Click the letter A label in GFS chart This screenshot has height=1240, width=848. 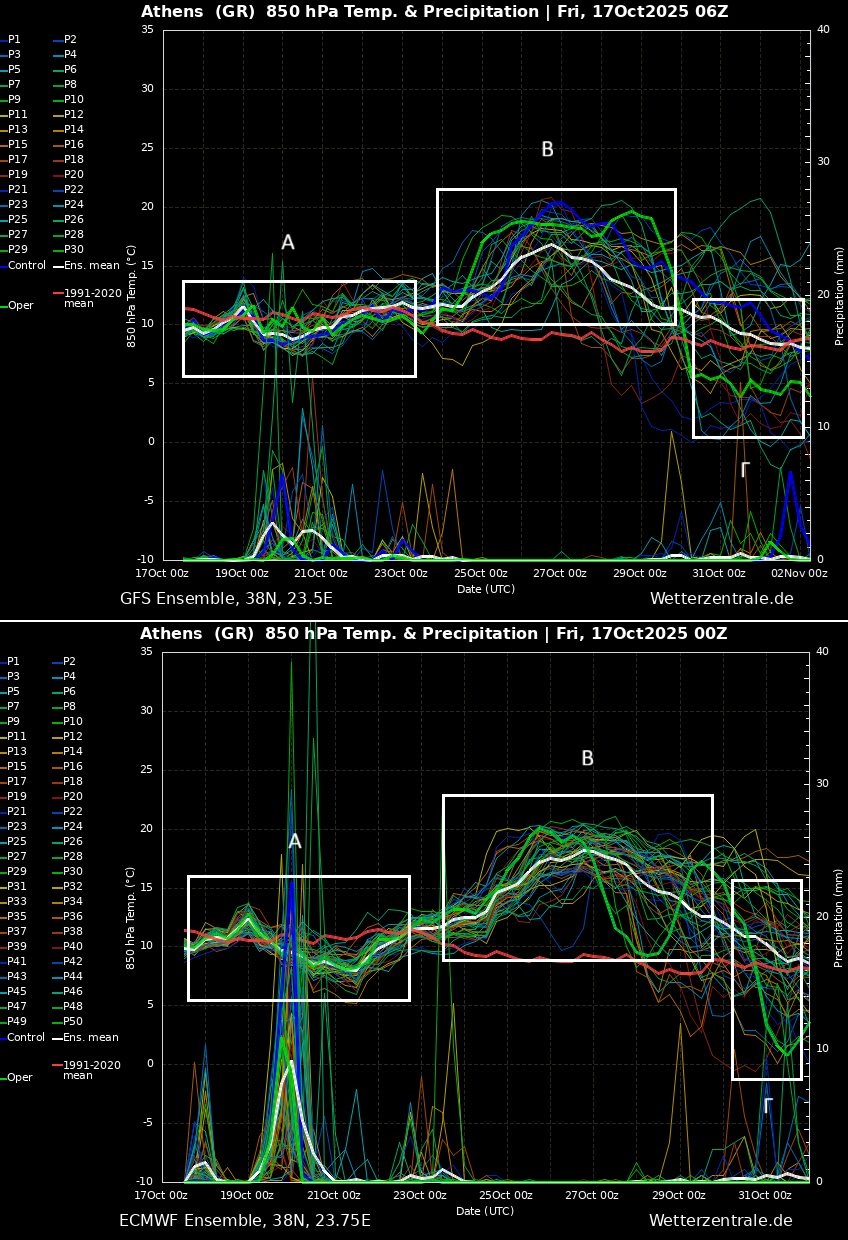[288, 243]
